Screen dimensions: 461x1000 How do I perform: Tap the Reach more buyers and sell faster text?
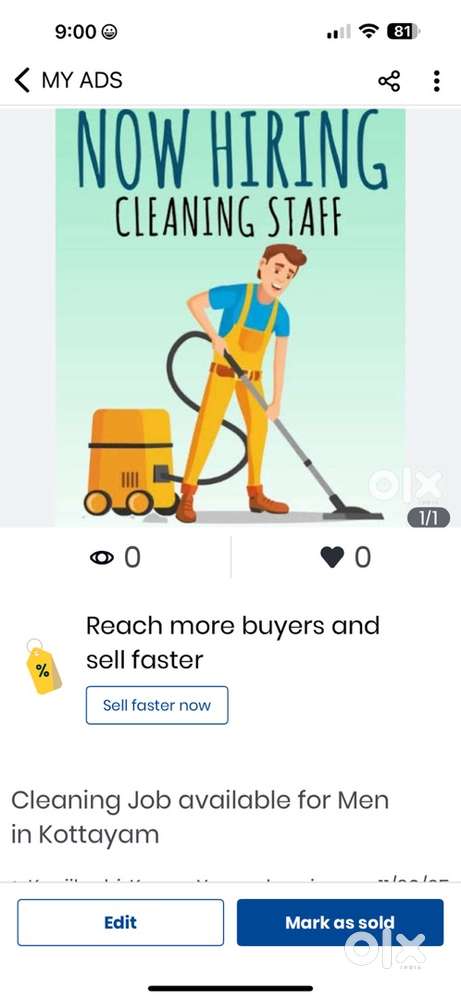click(x=233, y=643)
